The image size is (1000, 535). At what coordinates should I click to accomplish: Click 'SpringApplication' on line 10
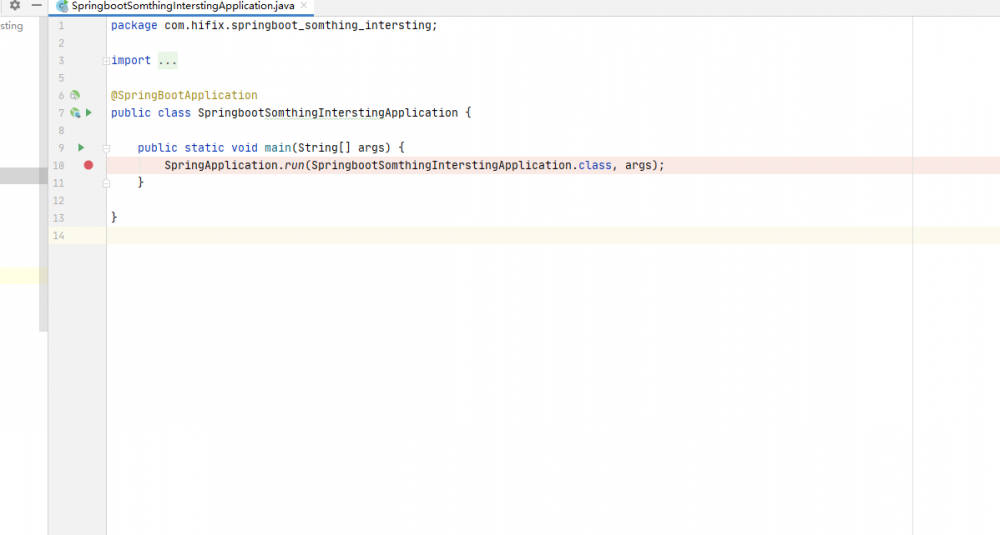point(221,166)
